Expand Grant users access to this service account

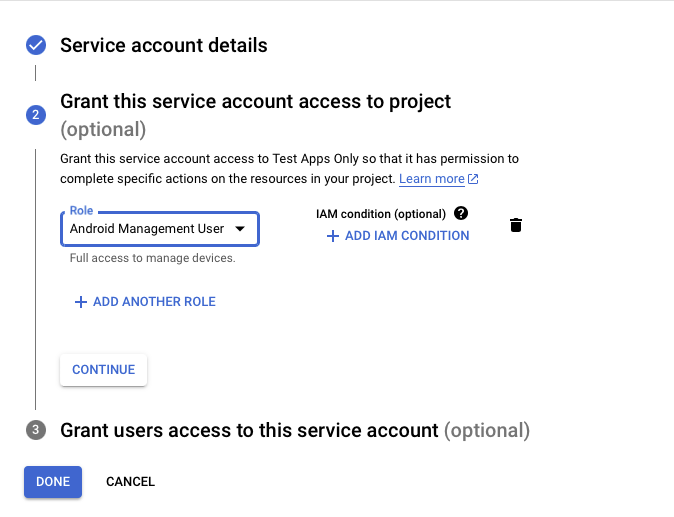click(x=295, y=430)
